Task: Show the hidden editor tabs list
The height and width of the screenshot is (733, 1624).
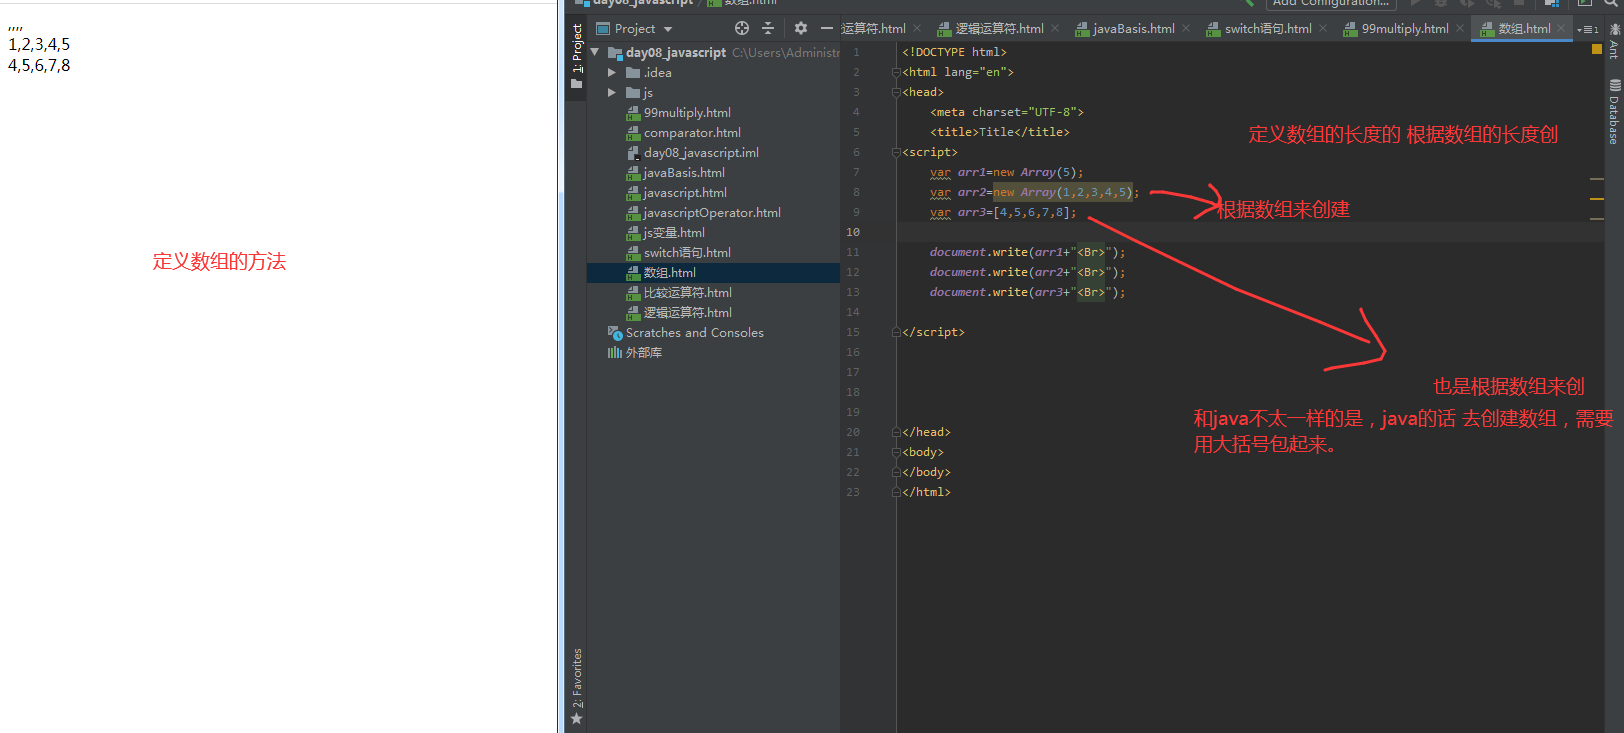Action: [x=1587, y=29]
